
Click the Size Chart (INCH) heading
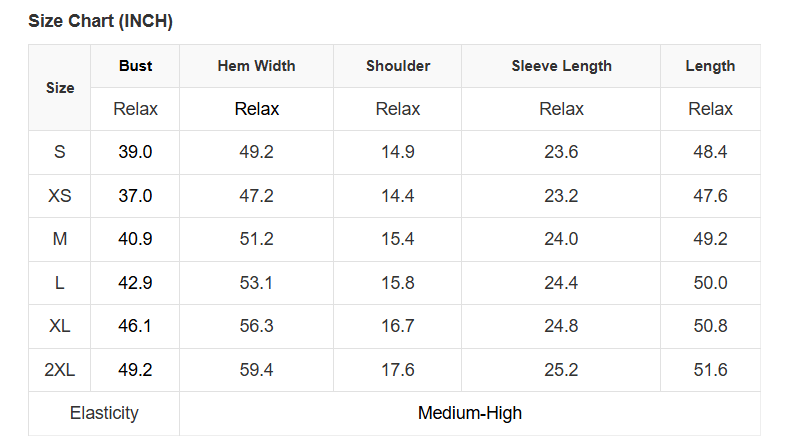tap(100, 21)
